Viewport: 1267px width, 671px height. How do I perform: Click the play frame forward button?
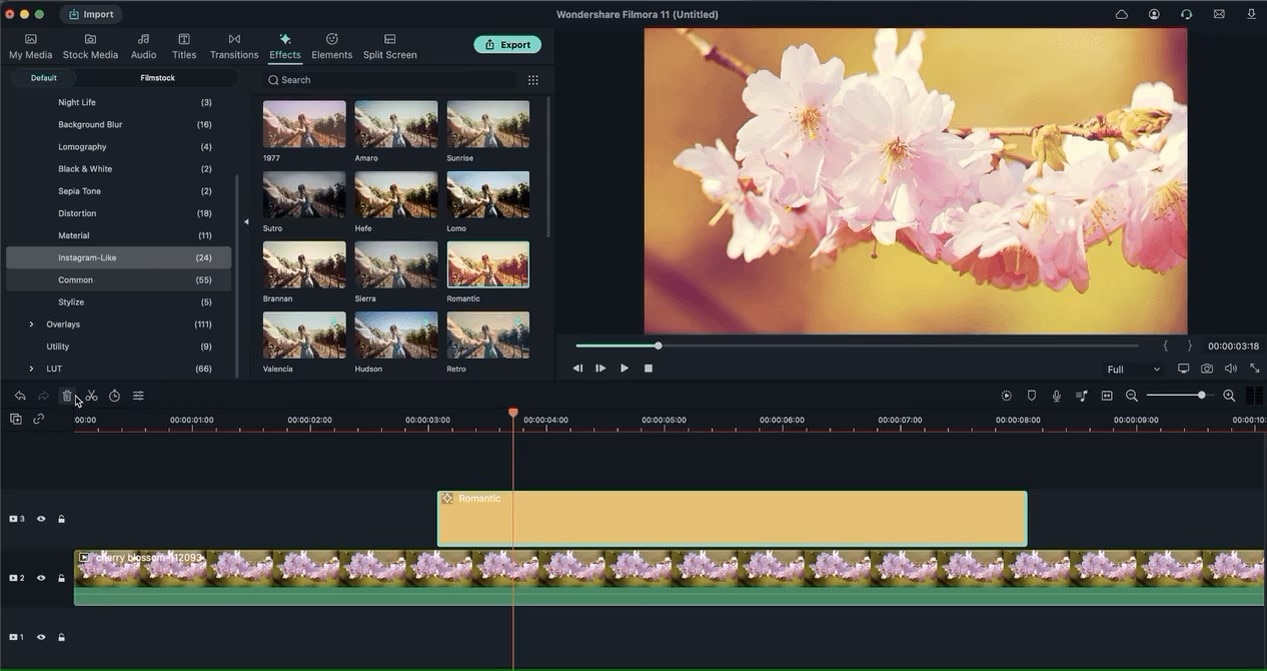(600, 368)
